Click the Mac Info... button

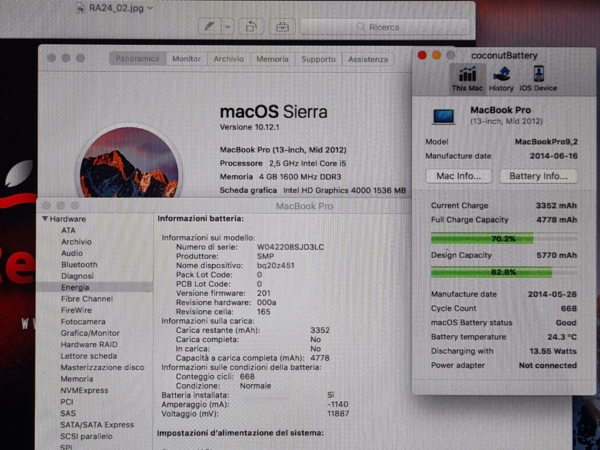coord(458,176)
